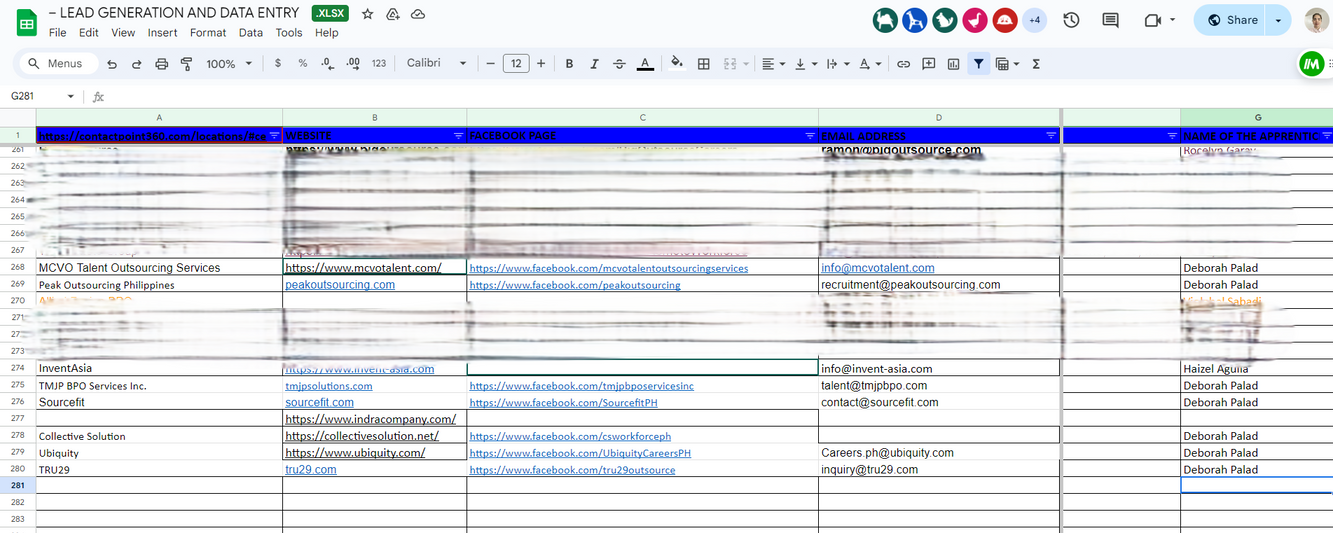Search the Menus box
This screenshot has width=1333, height=533.
click(x=58, y=64)
